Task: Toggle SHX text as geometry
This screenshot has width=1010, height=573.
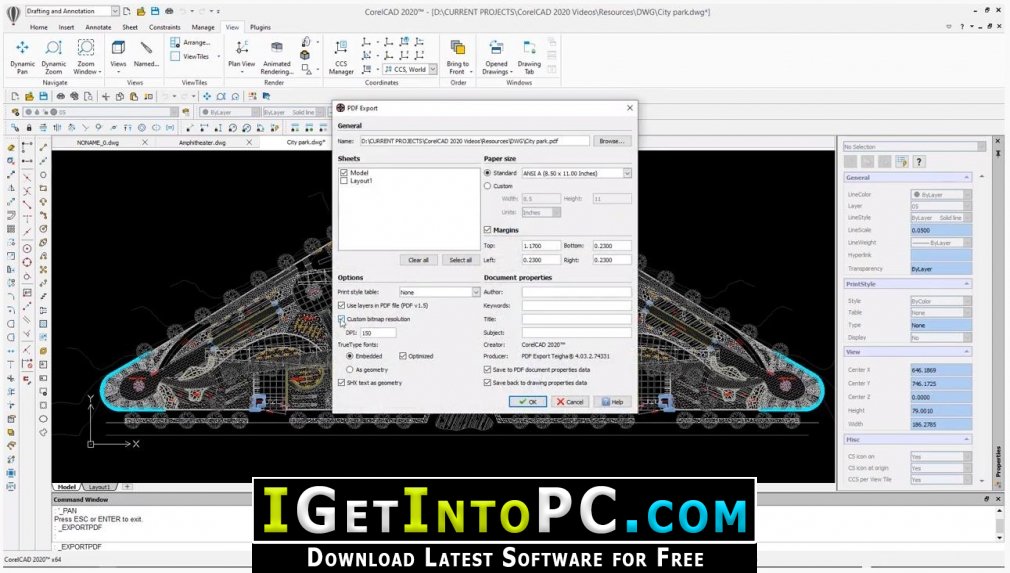Action: coord(341,382)
